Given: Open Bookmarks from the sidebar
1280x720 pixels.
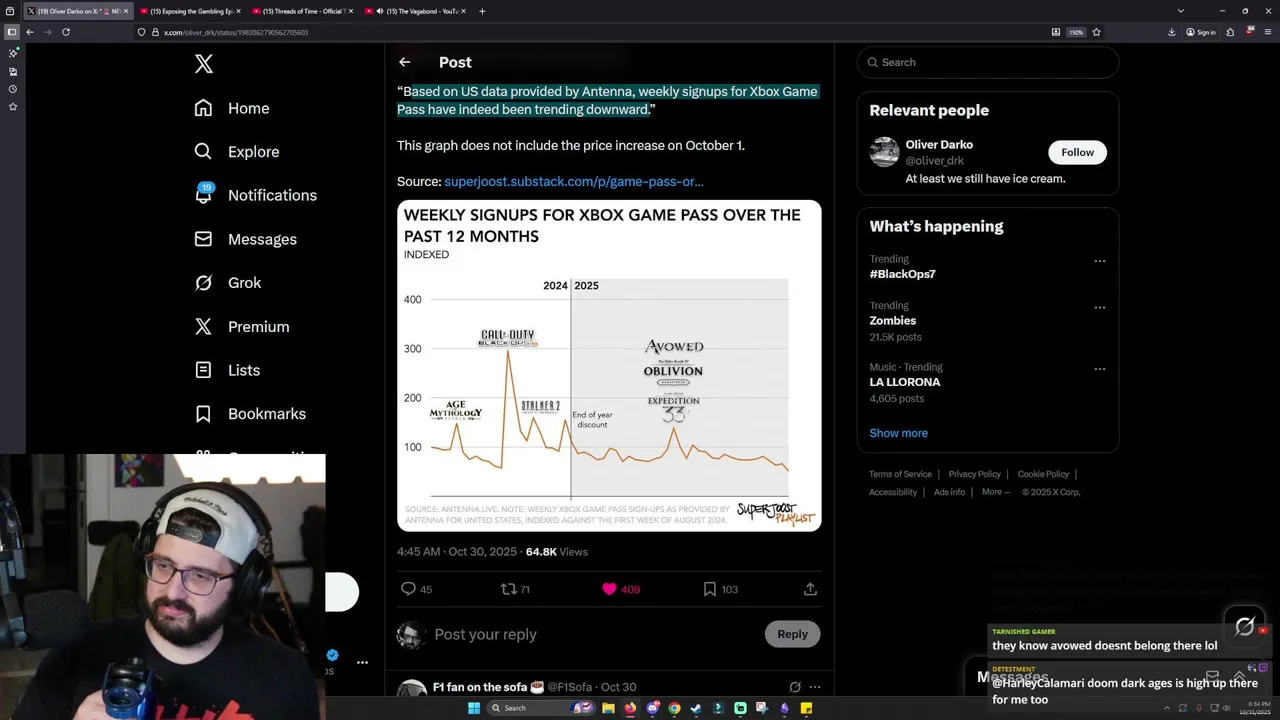Looking at the screenshot, I should (250, 414).
